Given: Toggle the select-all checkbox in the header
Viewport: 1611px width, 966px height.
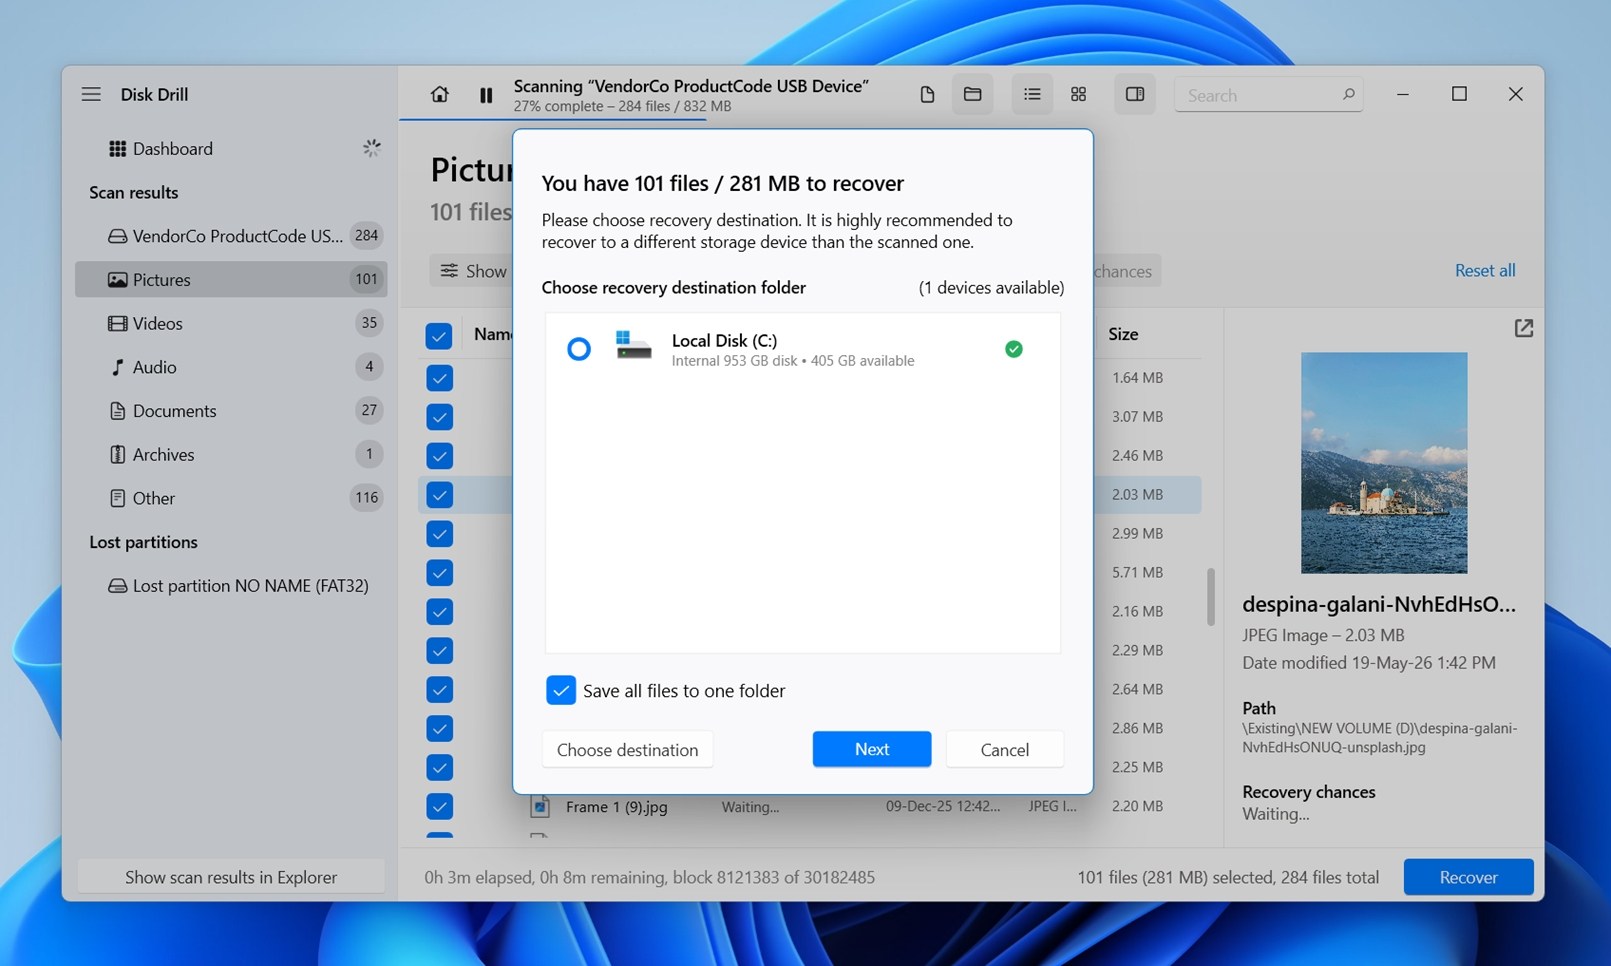Looking at the screenshot, I should pos(439,335).
